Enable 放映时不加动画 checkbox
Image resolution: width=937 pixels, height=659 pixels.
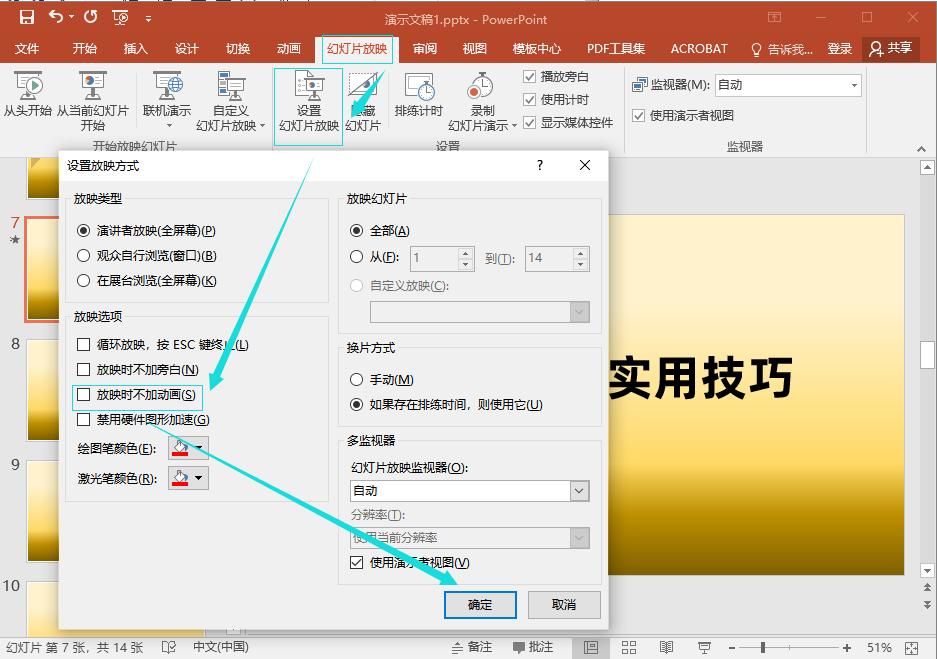pyautogui.click(x=84, y=395)
